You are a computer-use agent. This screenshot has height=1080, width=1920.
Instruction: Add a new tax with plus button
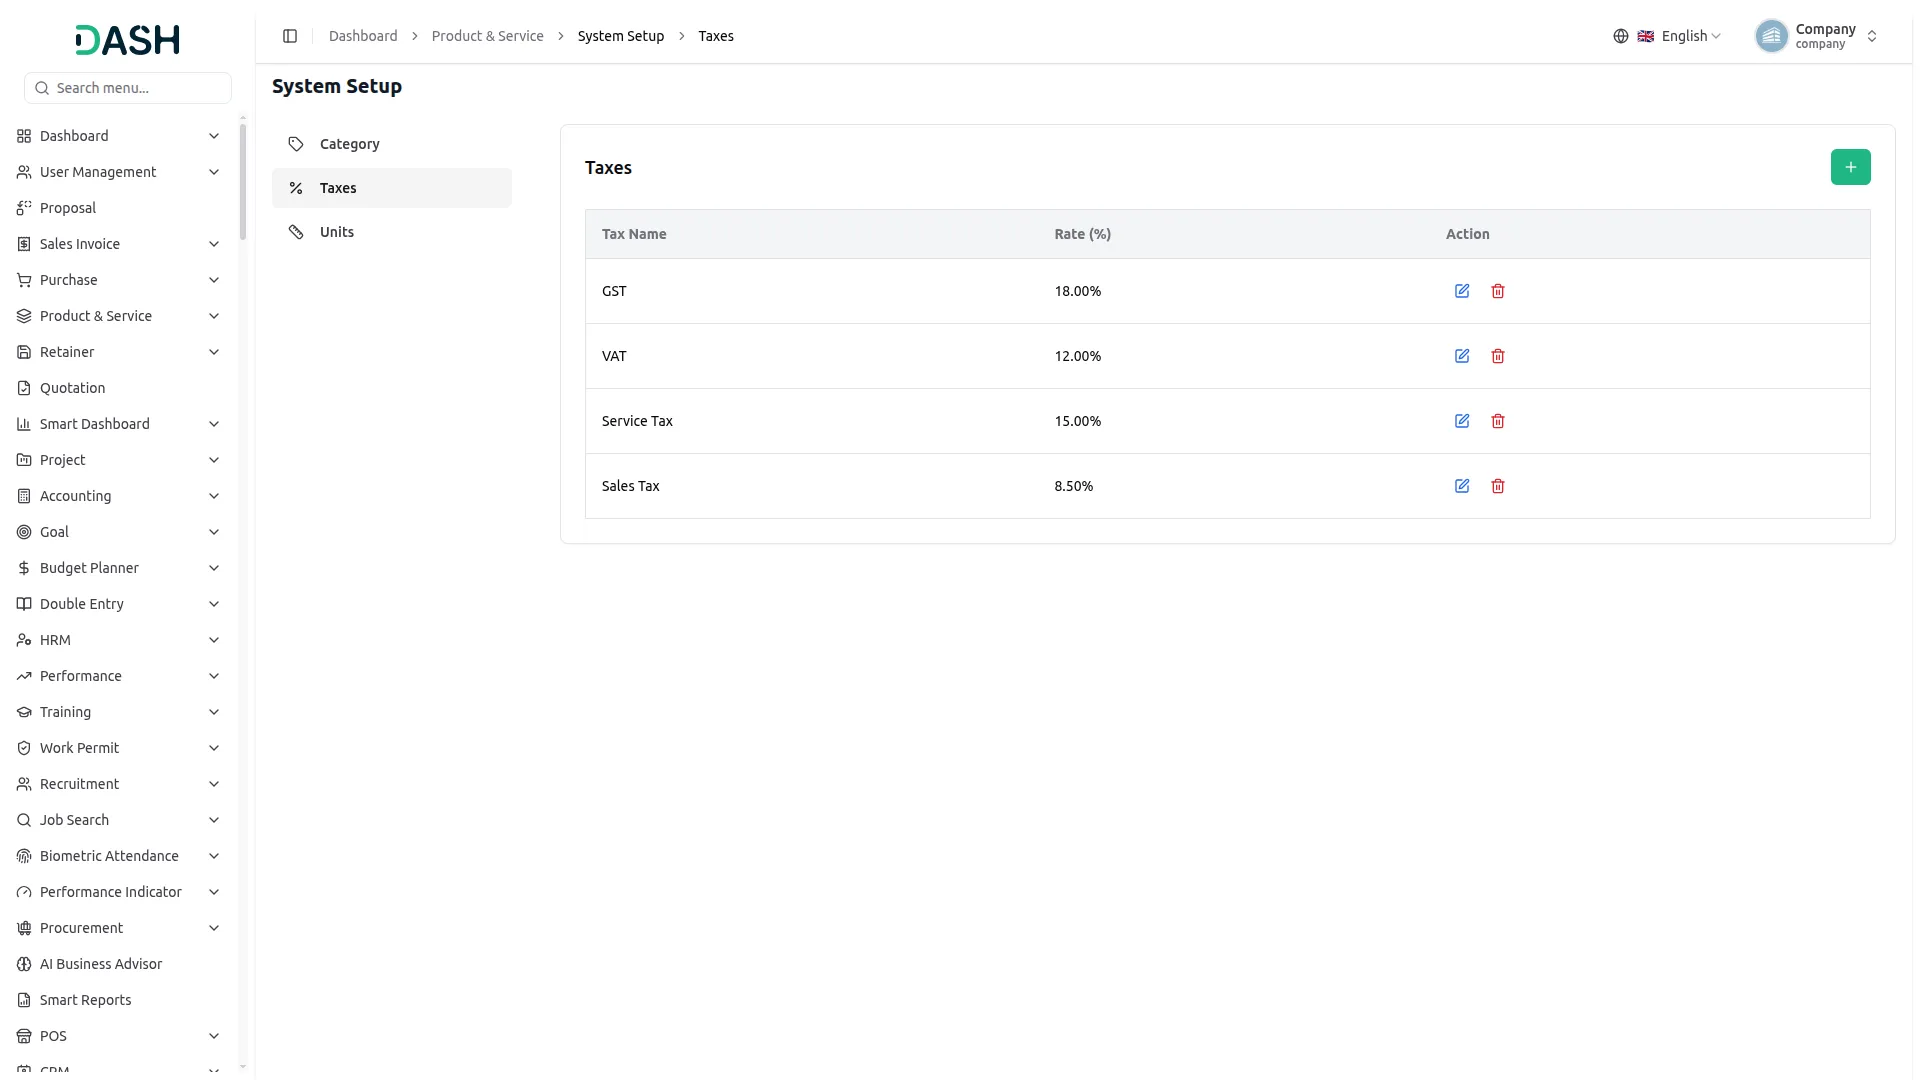[1850, 167]
